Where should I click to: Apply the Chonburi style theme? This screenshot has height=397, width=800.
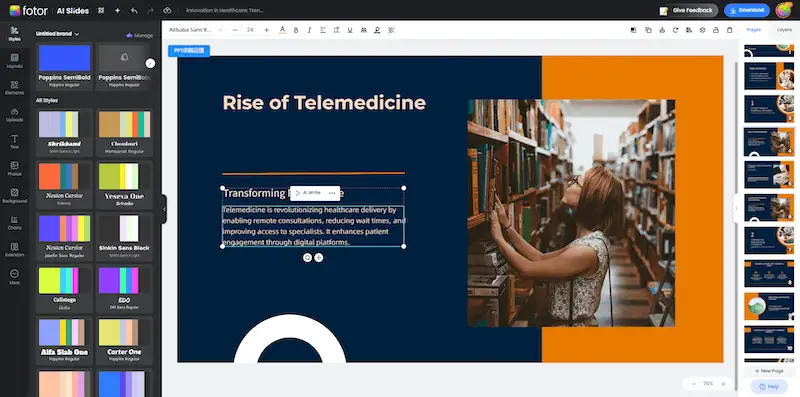(x=124, y=132)
